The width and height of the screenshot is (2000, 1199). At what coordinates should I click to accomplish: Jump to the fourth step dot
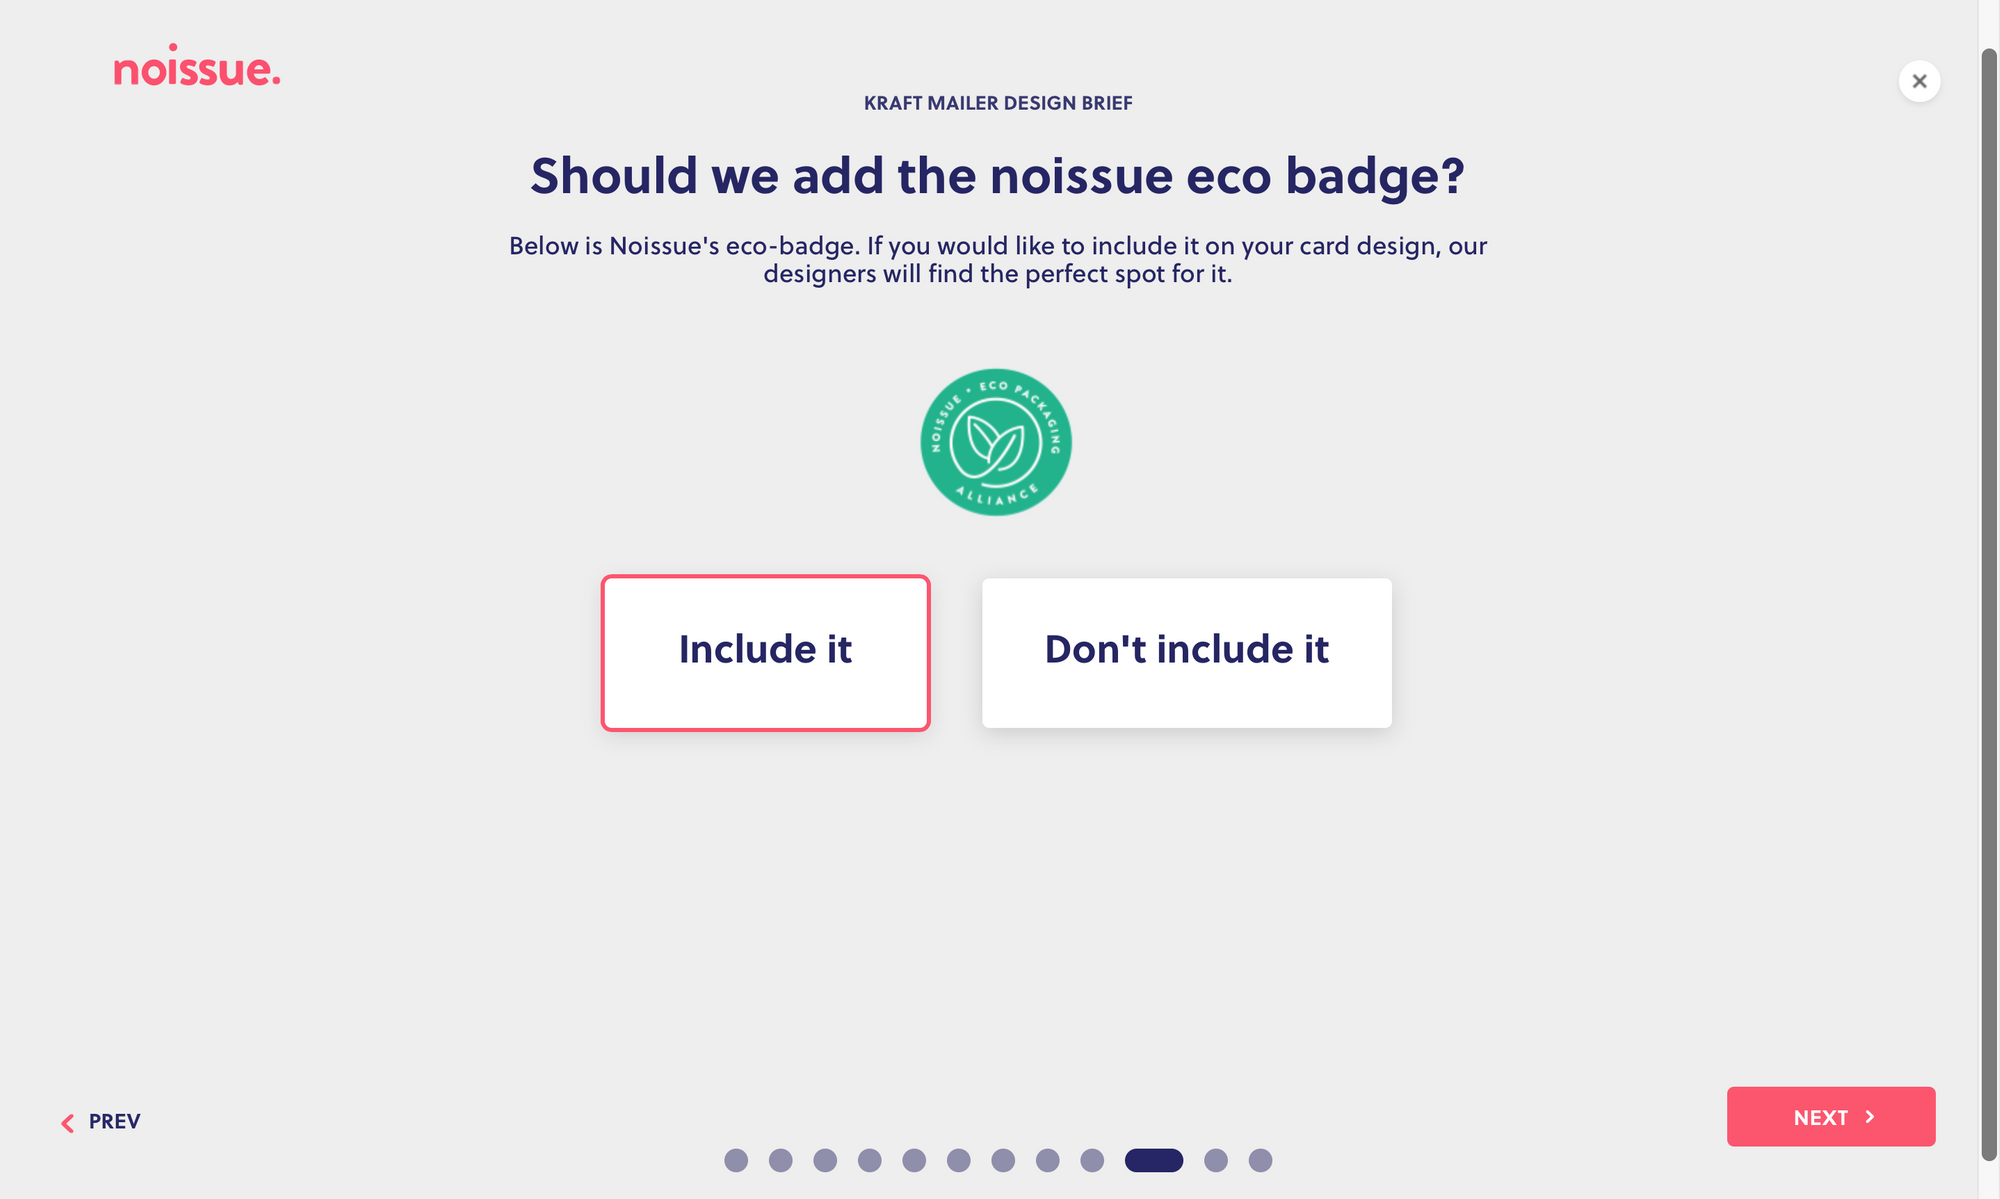tap(870, 1160)
